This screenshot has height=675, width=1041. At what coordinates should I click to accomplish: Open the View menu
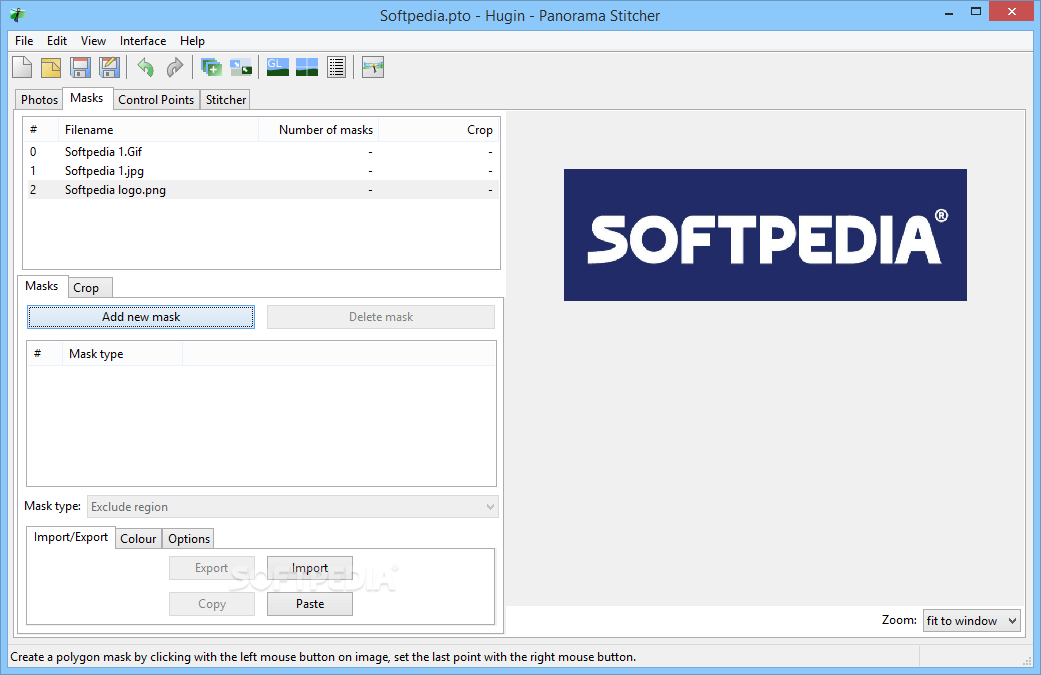pos(94,40)
